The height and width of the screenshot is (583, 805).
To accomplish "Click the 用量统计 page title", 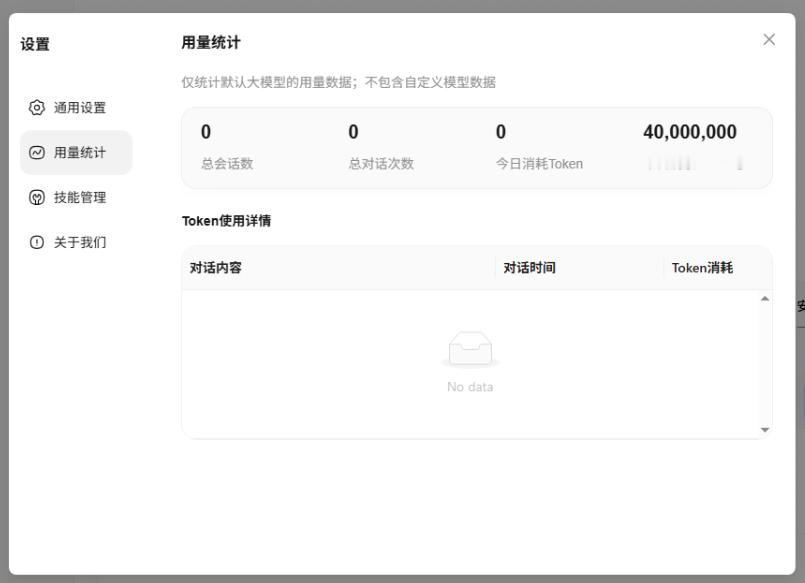I will pyautogui.click(x=211, y=42).
